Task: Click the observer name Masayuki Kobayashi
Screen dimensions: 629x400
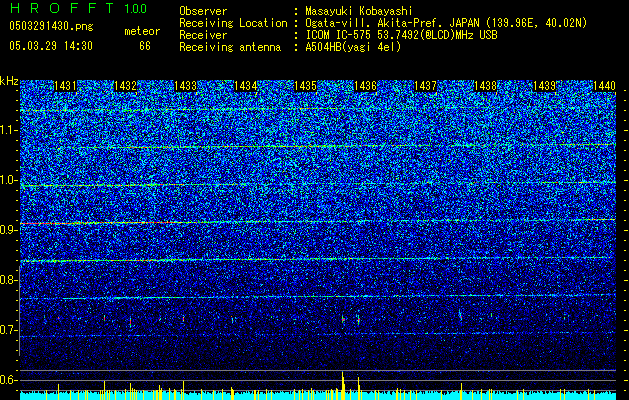Action: 359,11
